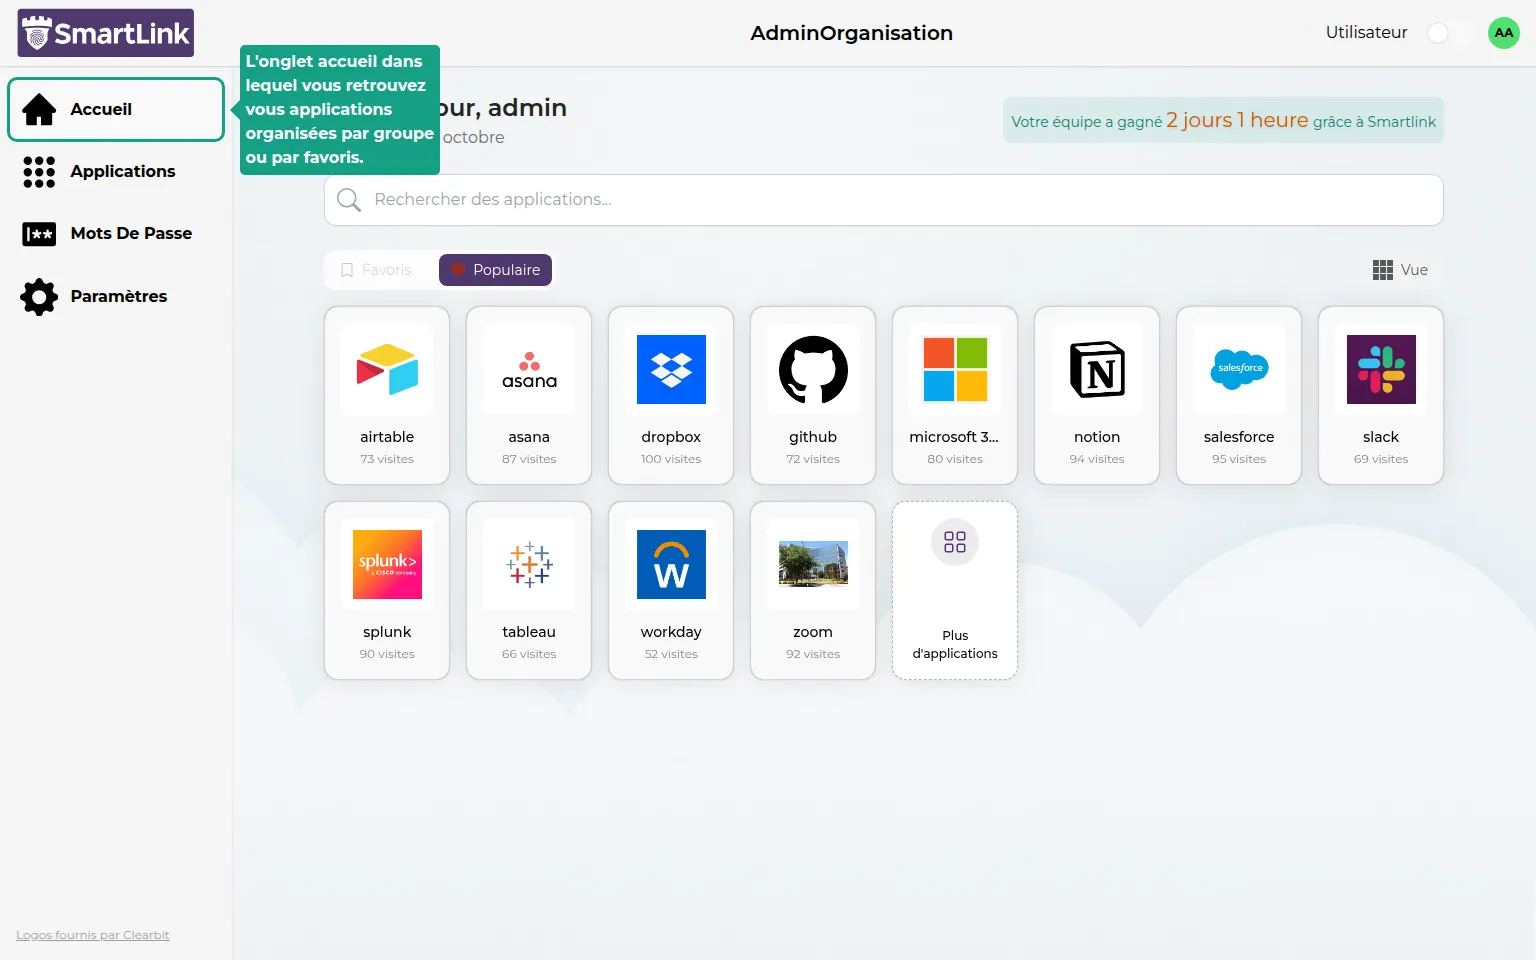1536x960 pixels.
Task: Focus the Rechercher des applications search field
Action: tap(884, 200)
